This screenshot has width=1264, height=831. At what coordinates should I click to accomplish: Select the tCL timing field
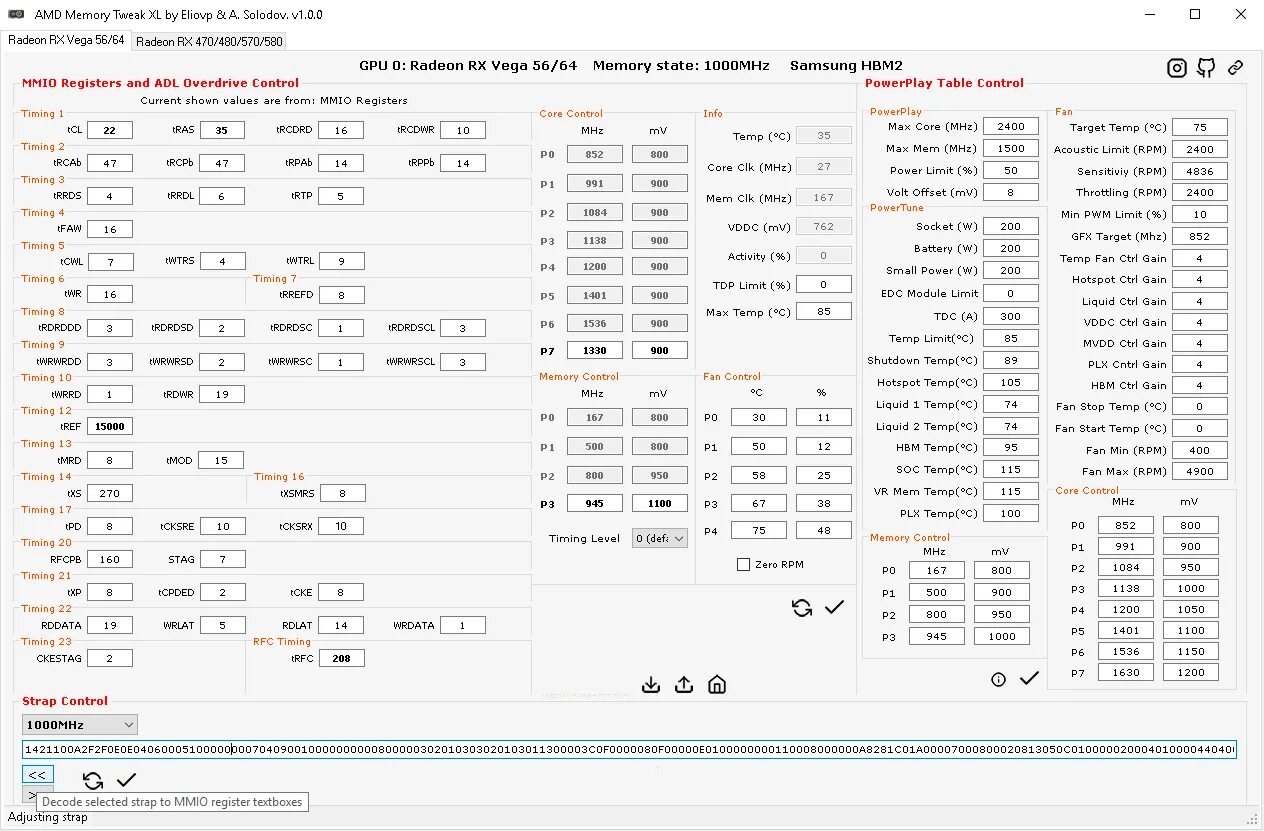(x=110, y=130)
